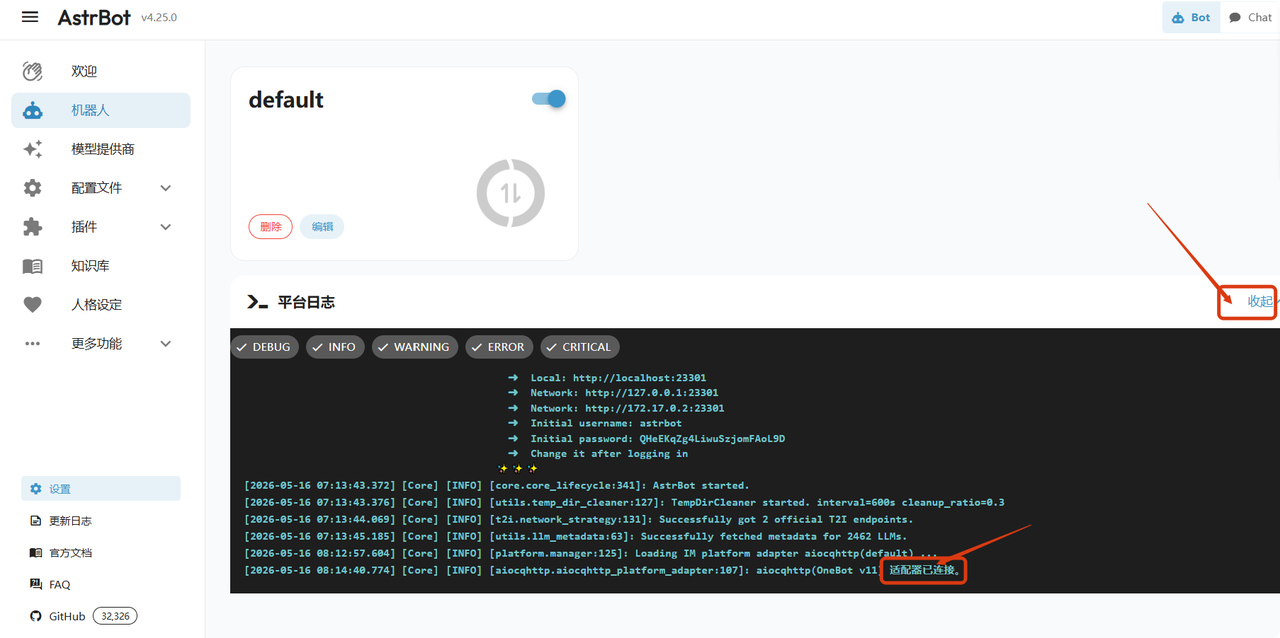
Task: Click the aiocqhttp platform logo on default card
Action: point(510,192)
